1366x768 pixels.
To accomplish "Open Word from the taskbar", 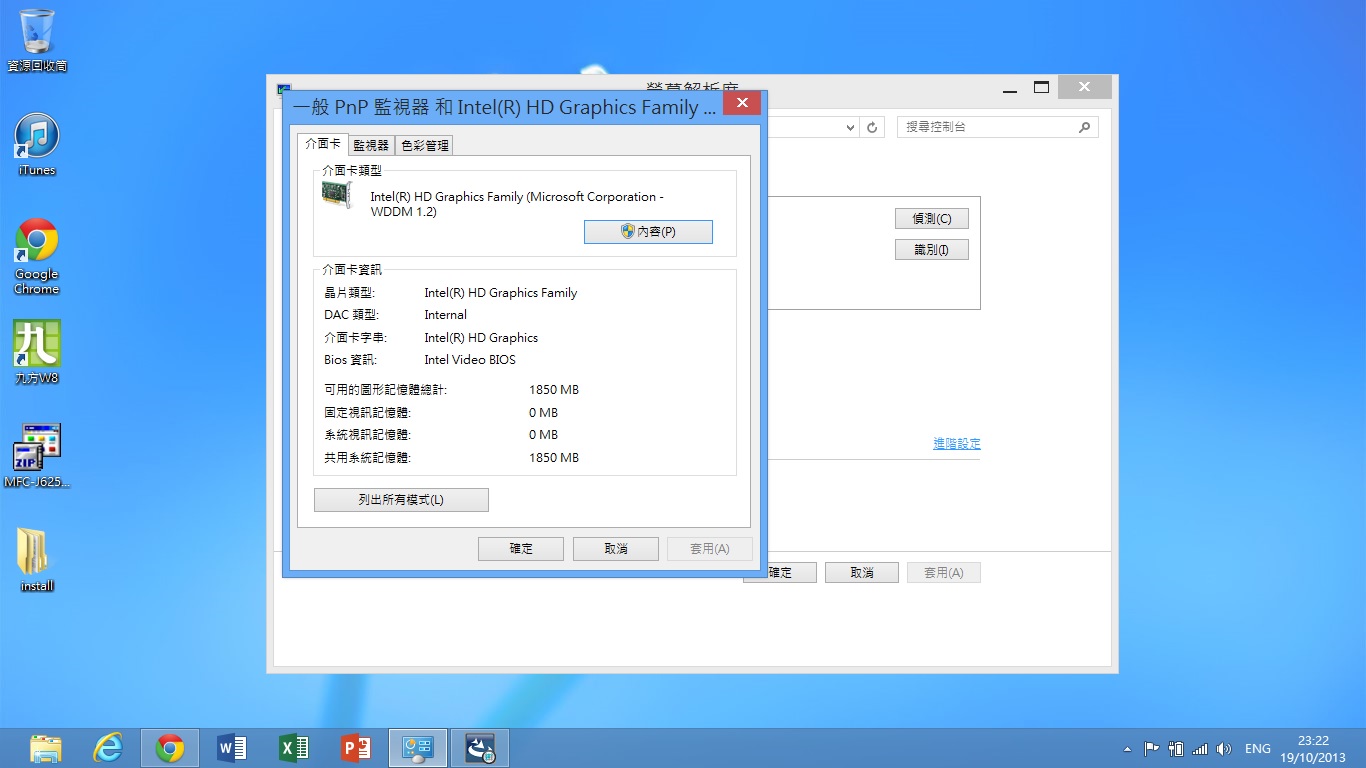I will tap(231, 748).
